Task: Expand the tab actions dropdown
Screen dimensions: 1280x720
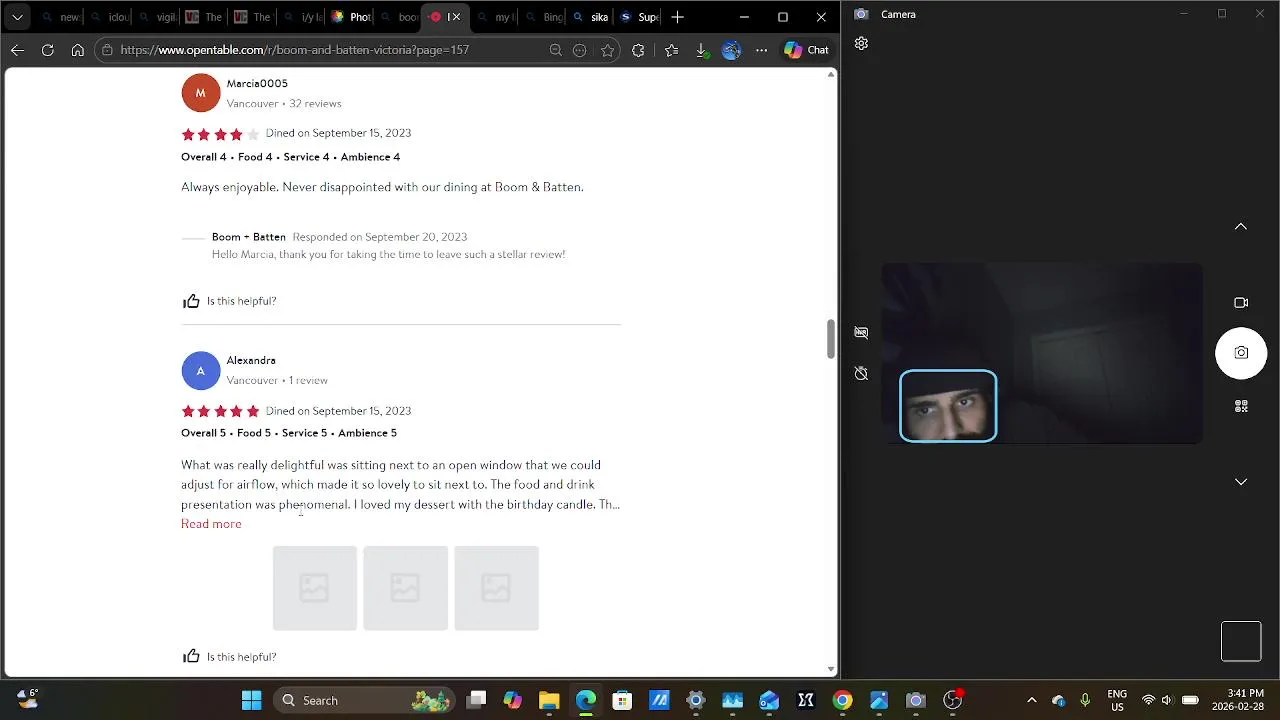Action: tap(17, 17)
